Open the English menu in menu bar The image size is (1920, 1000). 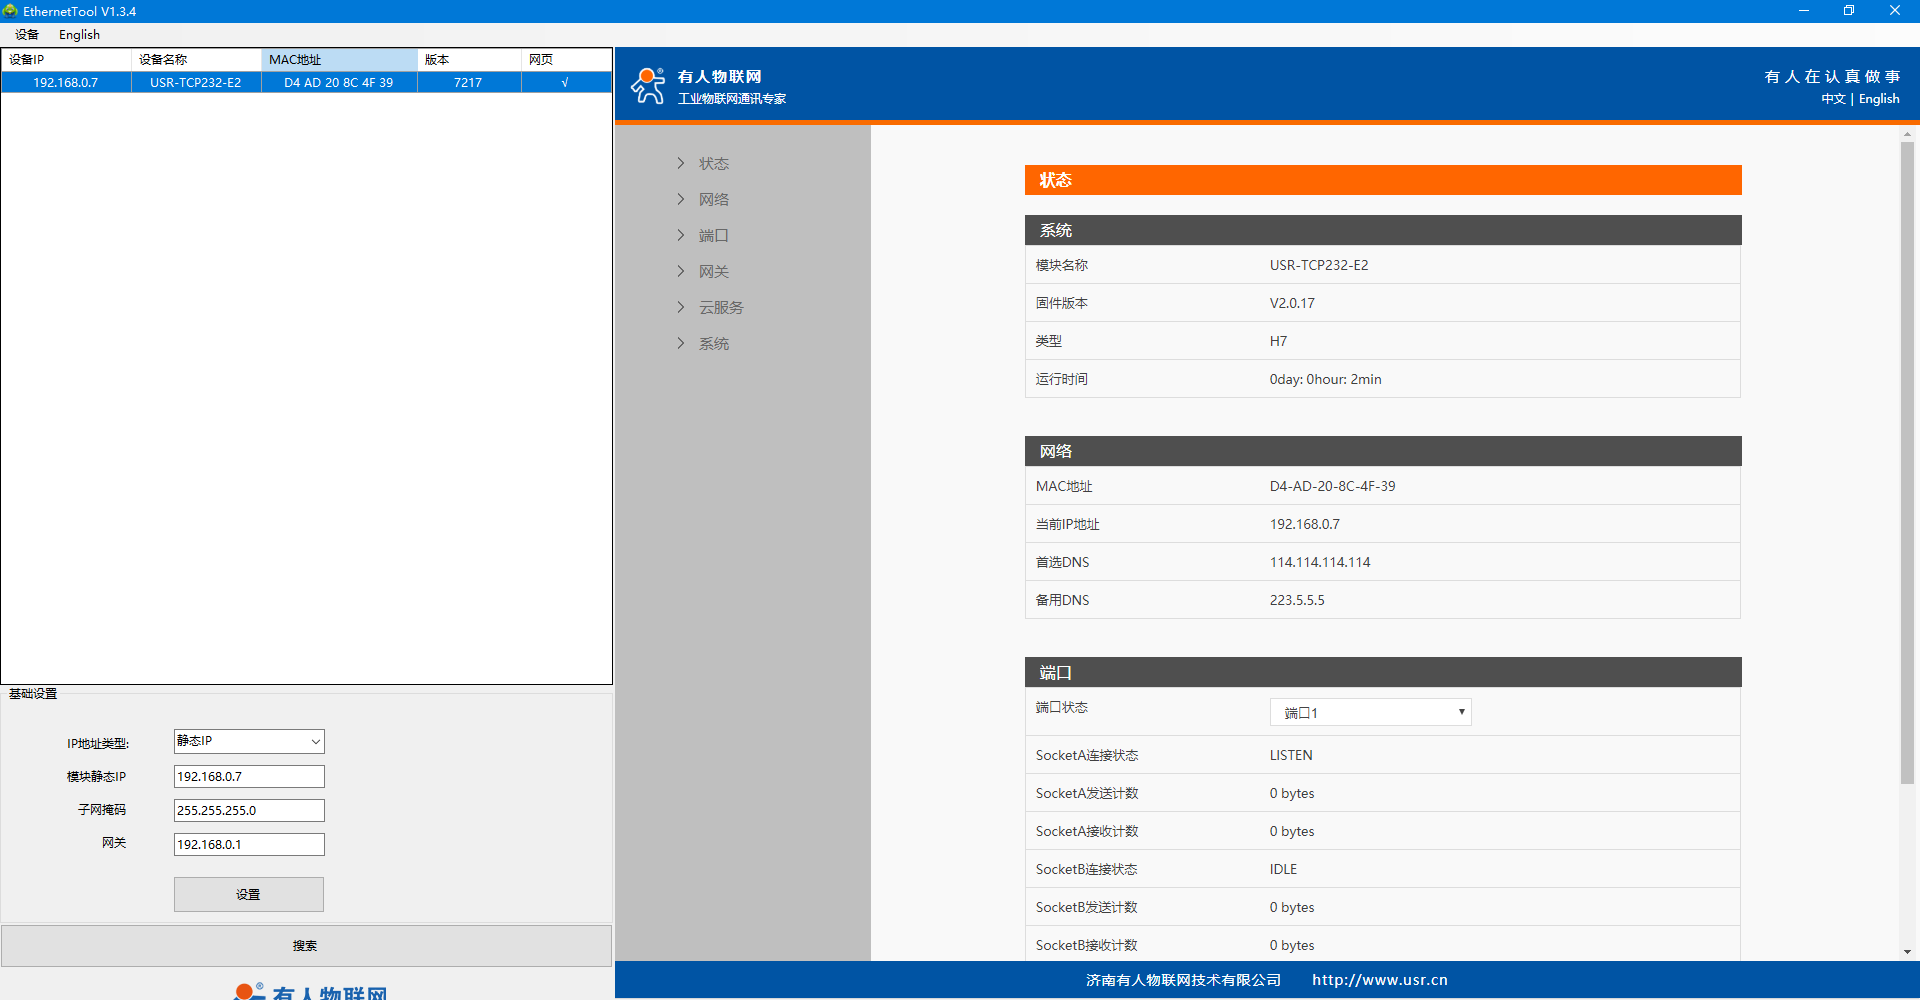[79, 35]
